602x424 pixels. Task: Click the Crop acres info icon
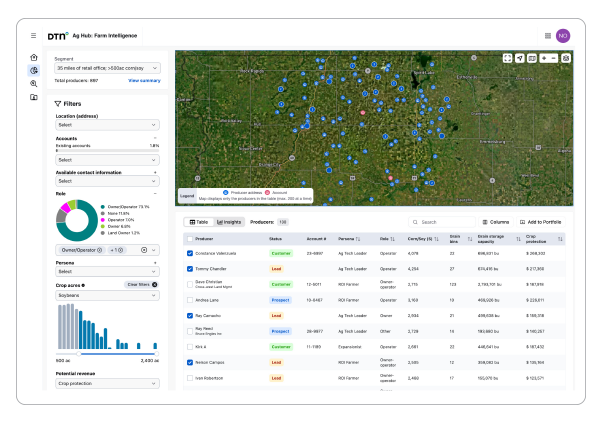coord(83,285)
